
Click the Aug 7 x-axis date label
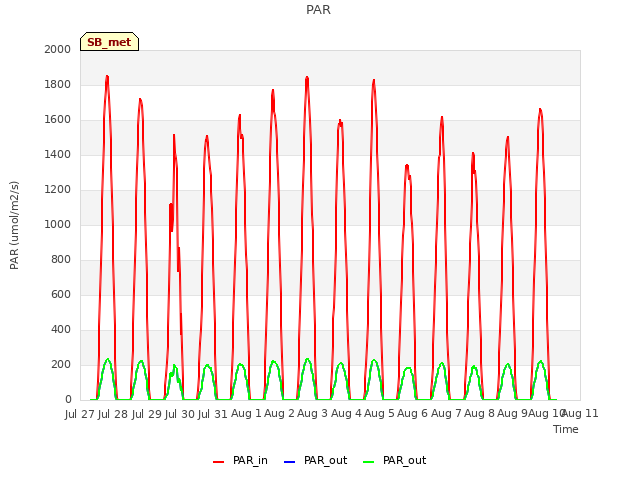click(x=446, y=413)
